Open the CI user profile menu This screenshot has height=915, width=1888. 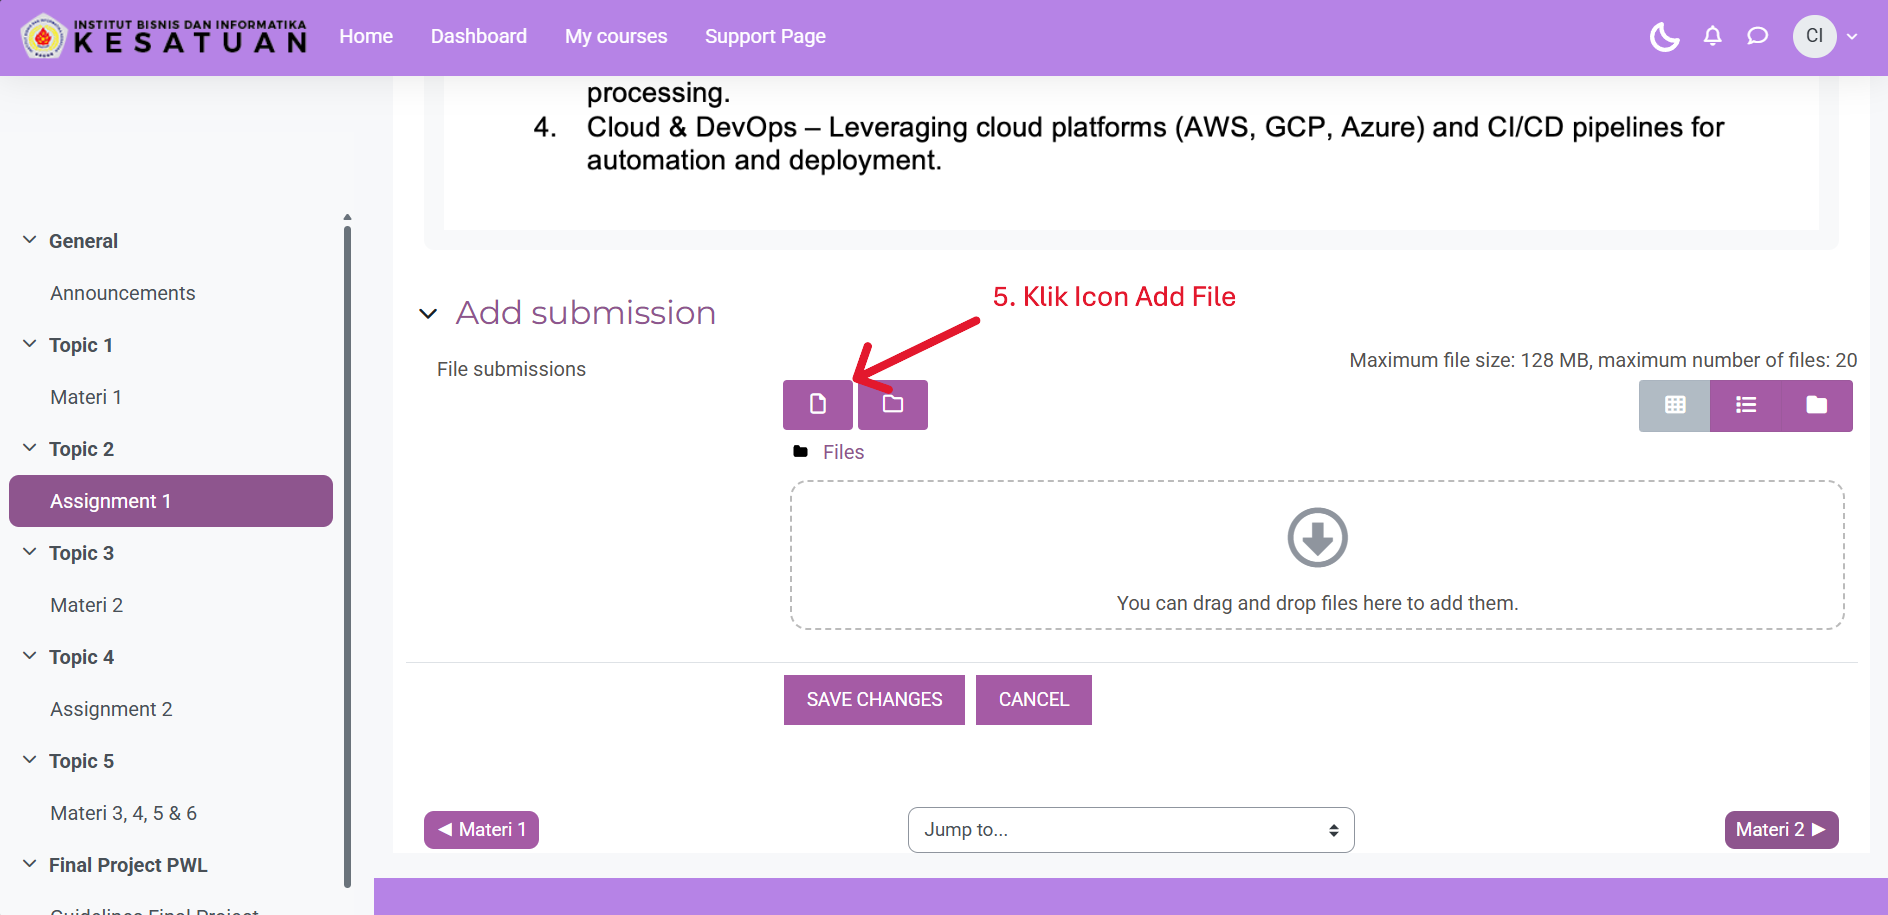(1824, 37)
